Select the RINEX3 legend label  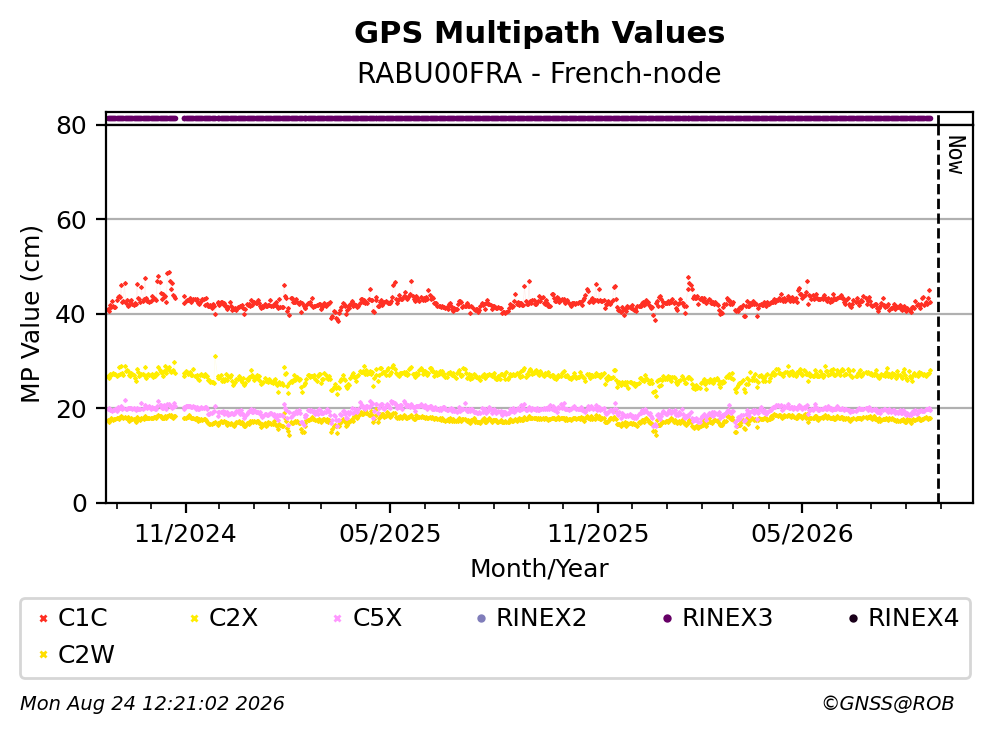[727, 618]
